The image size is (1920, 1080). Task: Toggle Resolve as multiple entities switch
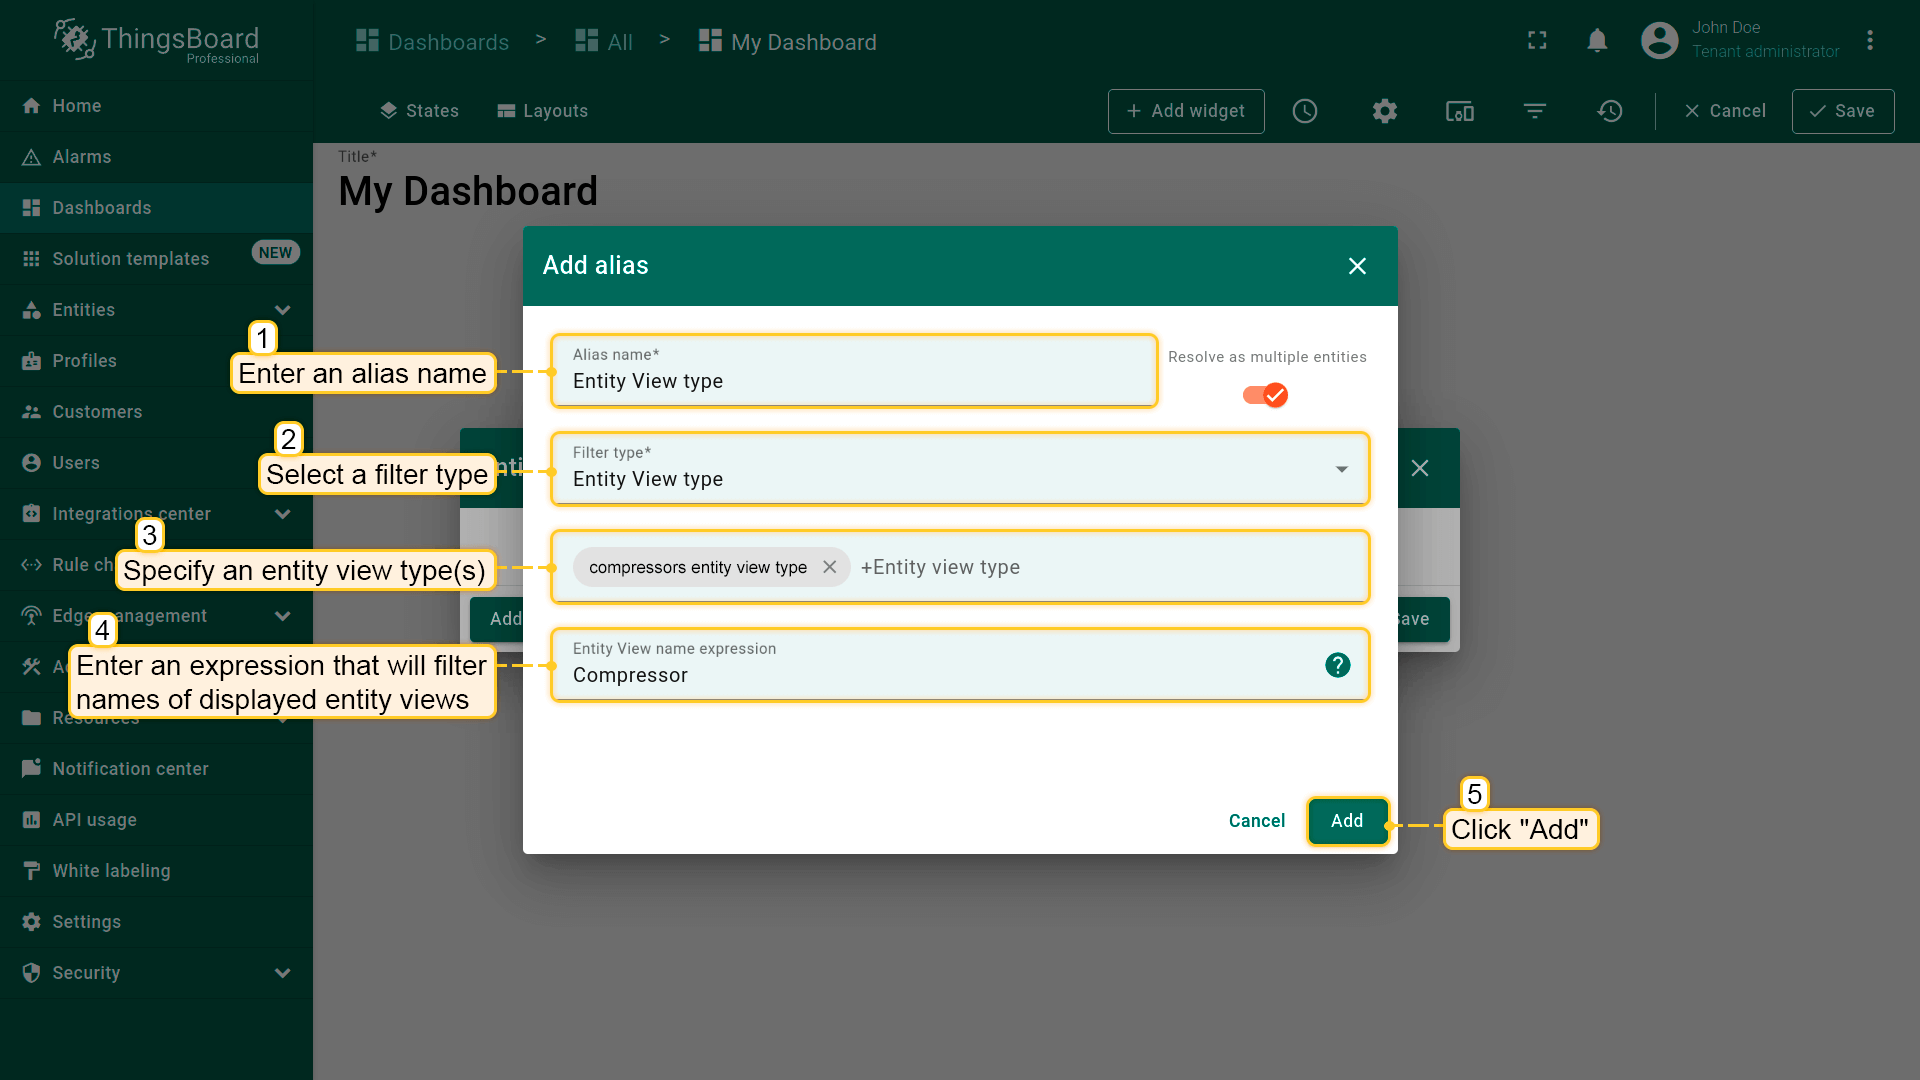pyautogui.click(x=1265, y=395)
